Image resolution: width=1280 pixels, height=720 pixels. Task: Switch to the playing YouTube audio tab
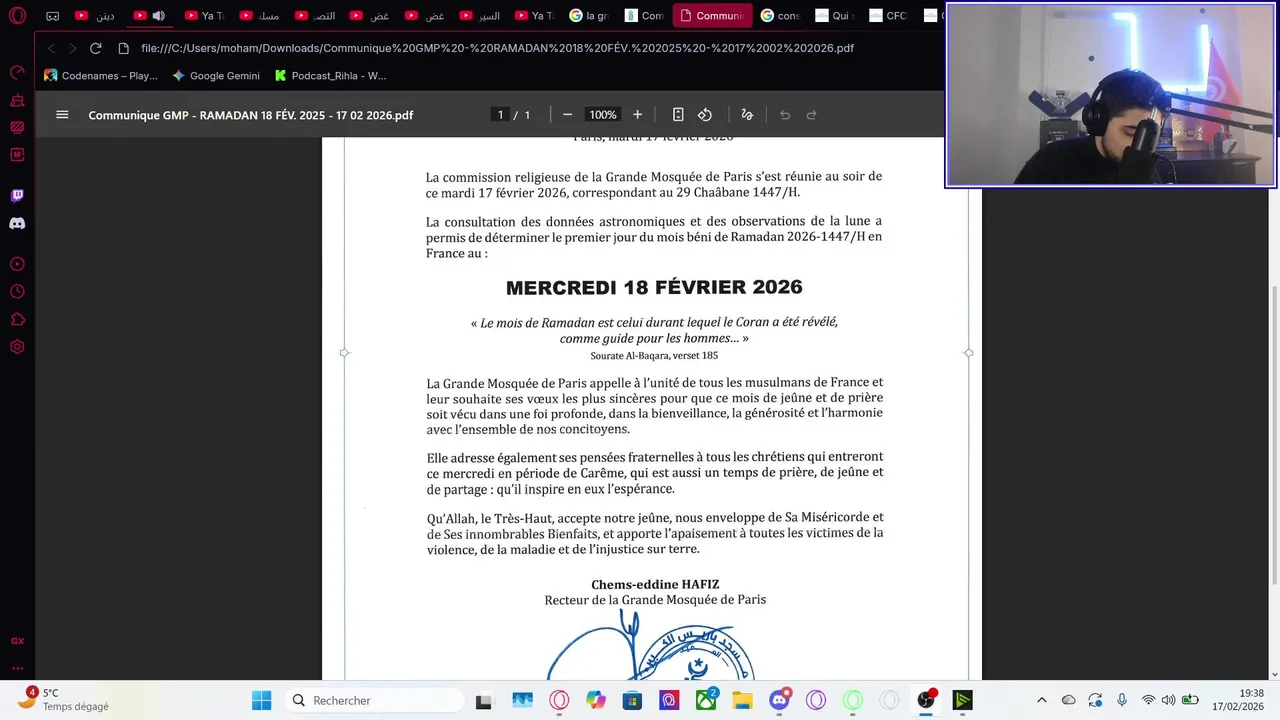click(x=148, y=16)
